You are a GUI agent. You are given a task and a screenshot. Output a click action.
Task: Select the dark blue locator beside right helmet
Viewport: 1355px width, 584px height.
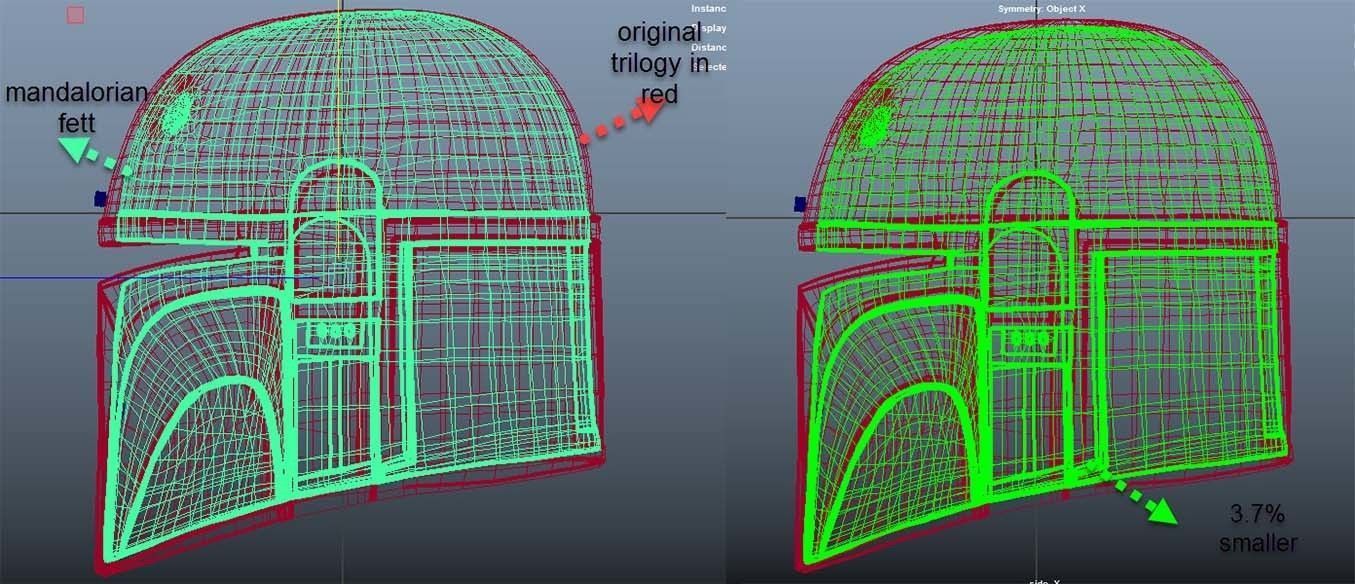point(799,204)
